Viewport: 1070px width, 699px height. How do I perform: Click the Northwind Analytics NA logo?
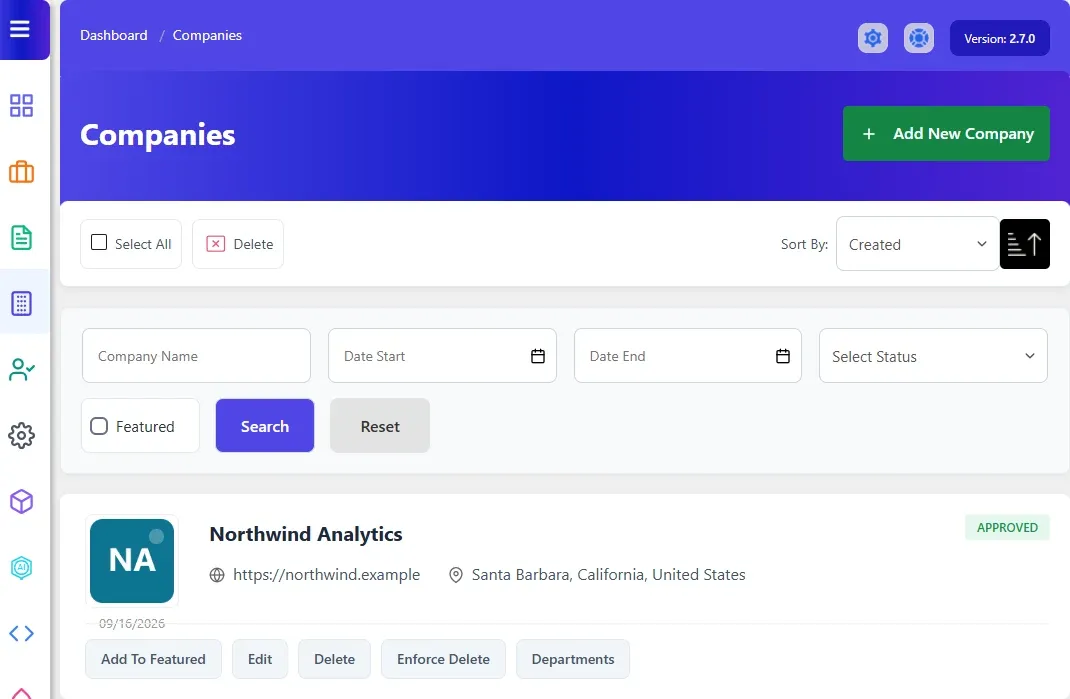coord(132,560)
